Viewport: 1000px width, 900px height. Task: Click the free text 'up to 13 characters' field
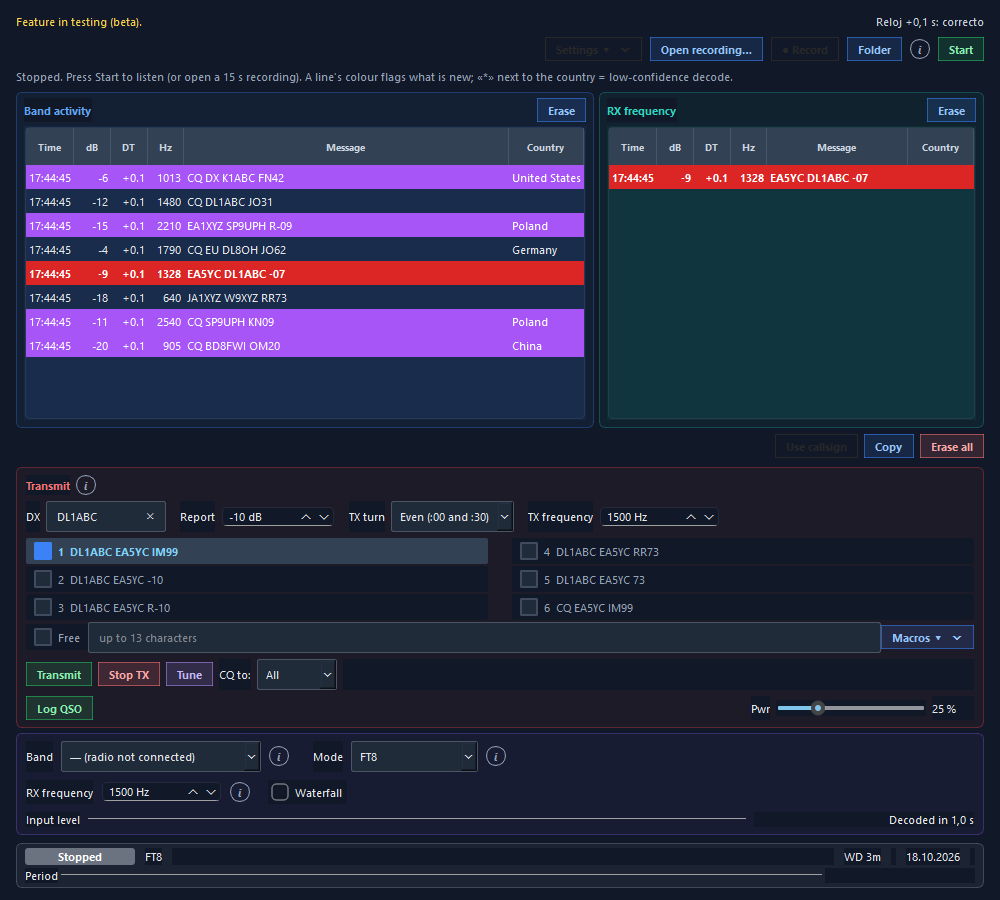(x=484, y=638)
